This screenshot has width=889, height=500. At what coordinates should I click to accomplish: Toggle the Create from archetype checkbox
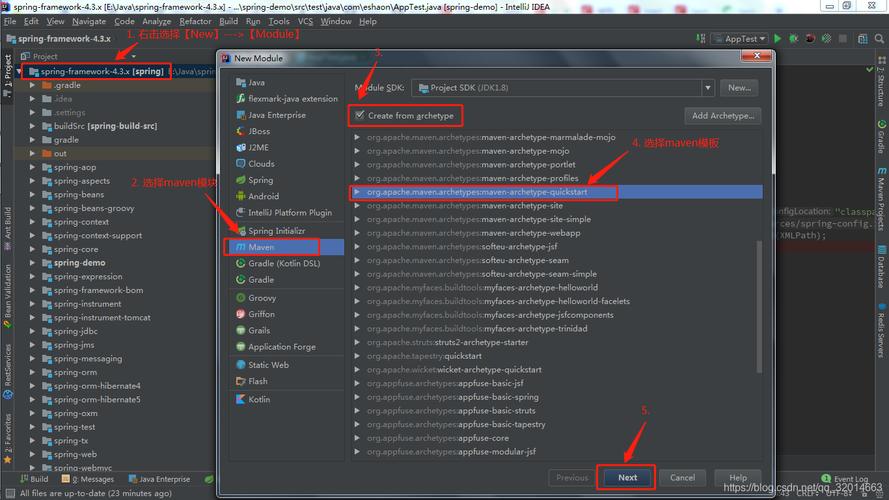click(x=359, y=115)
